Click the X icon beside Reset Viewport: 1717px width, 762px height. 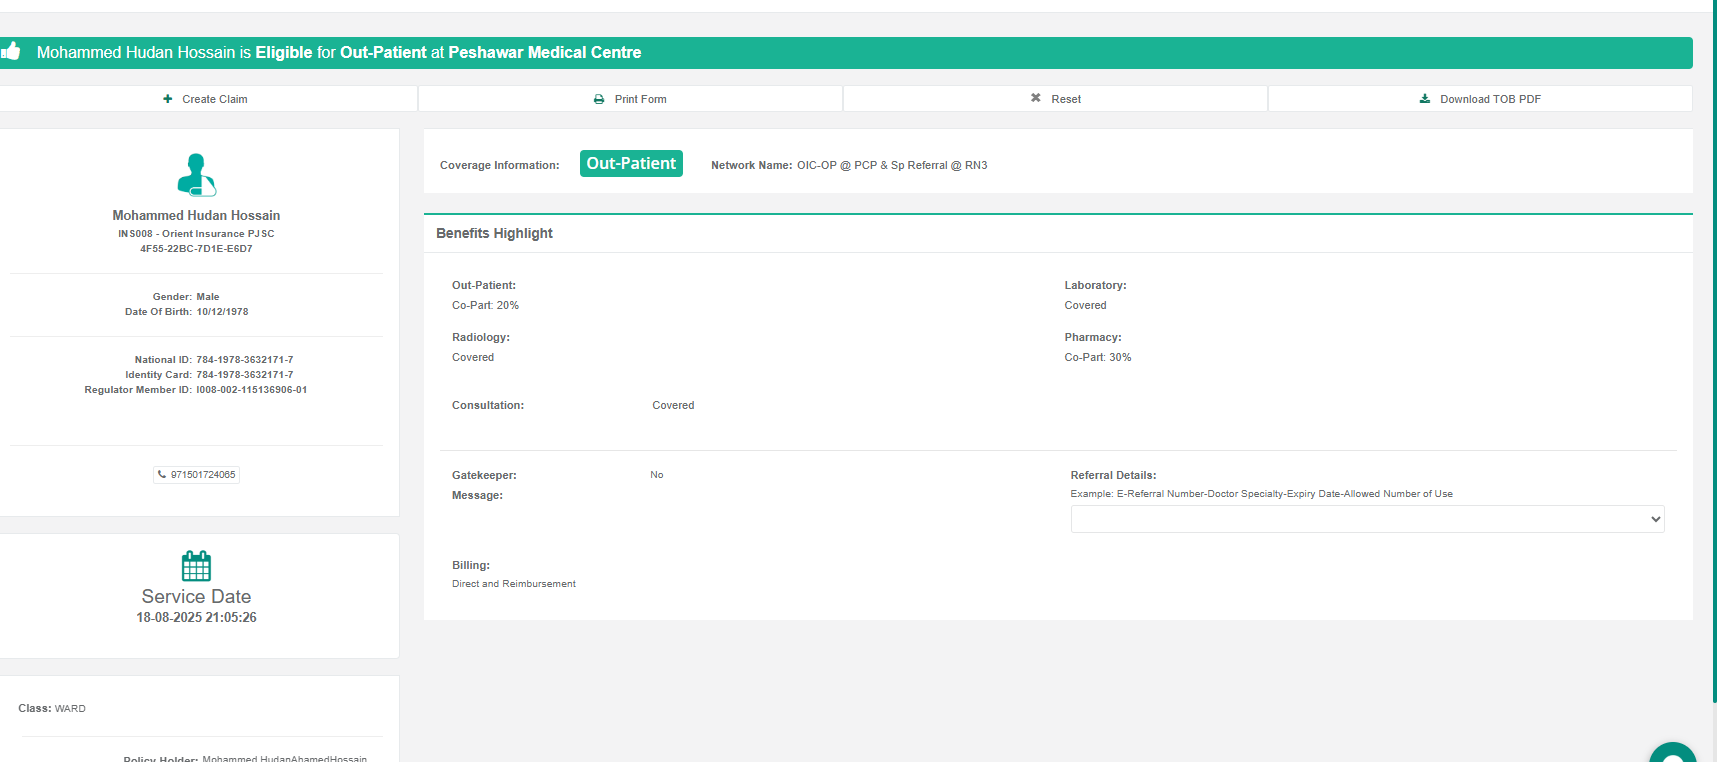[x=1036, y=98]
